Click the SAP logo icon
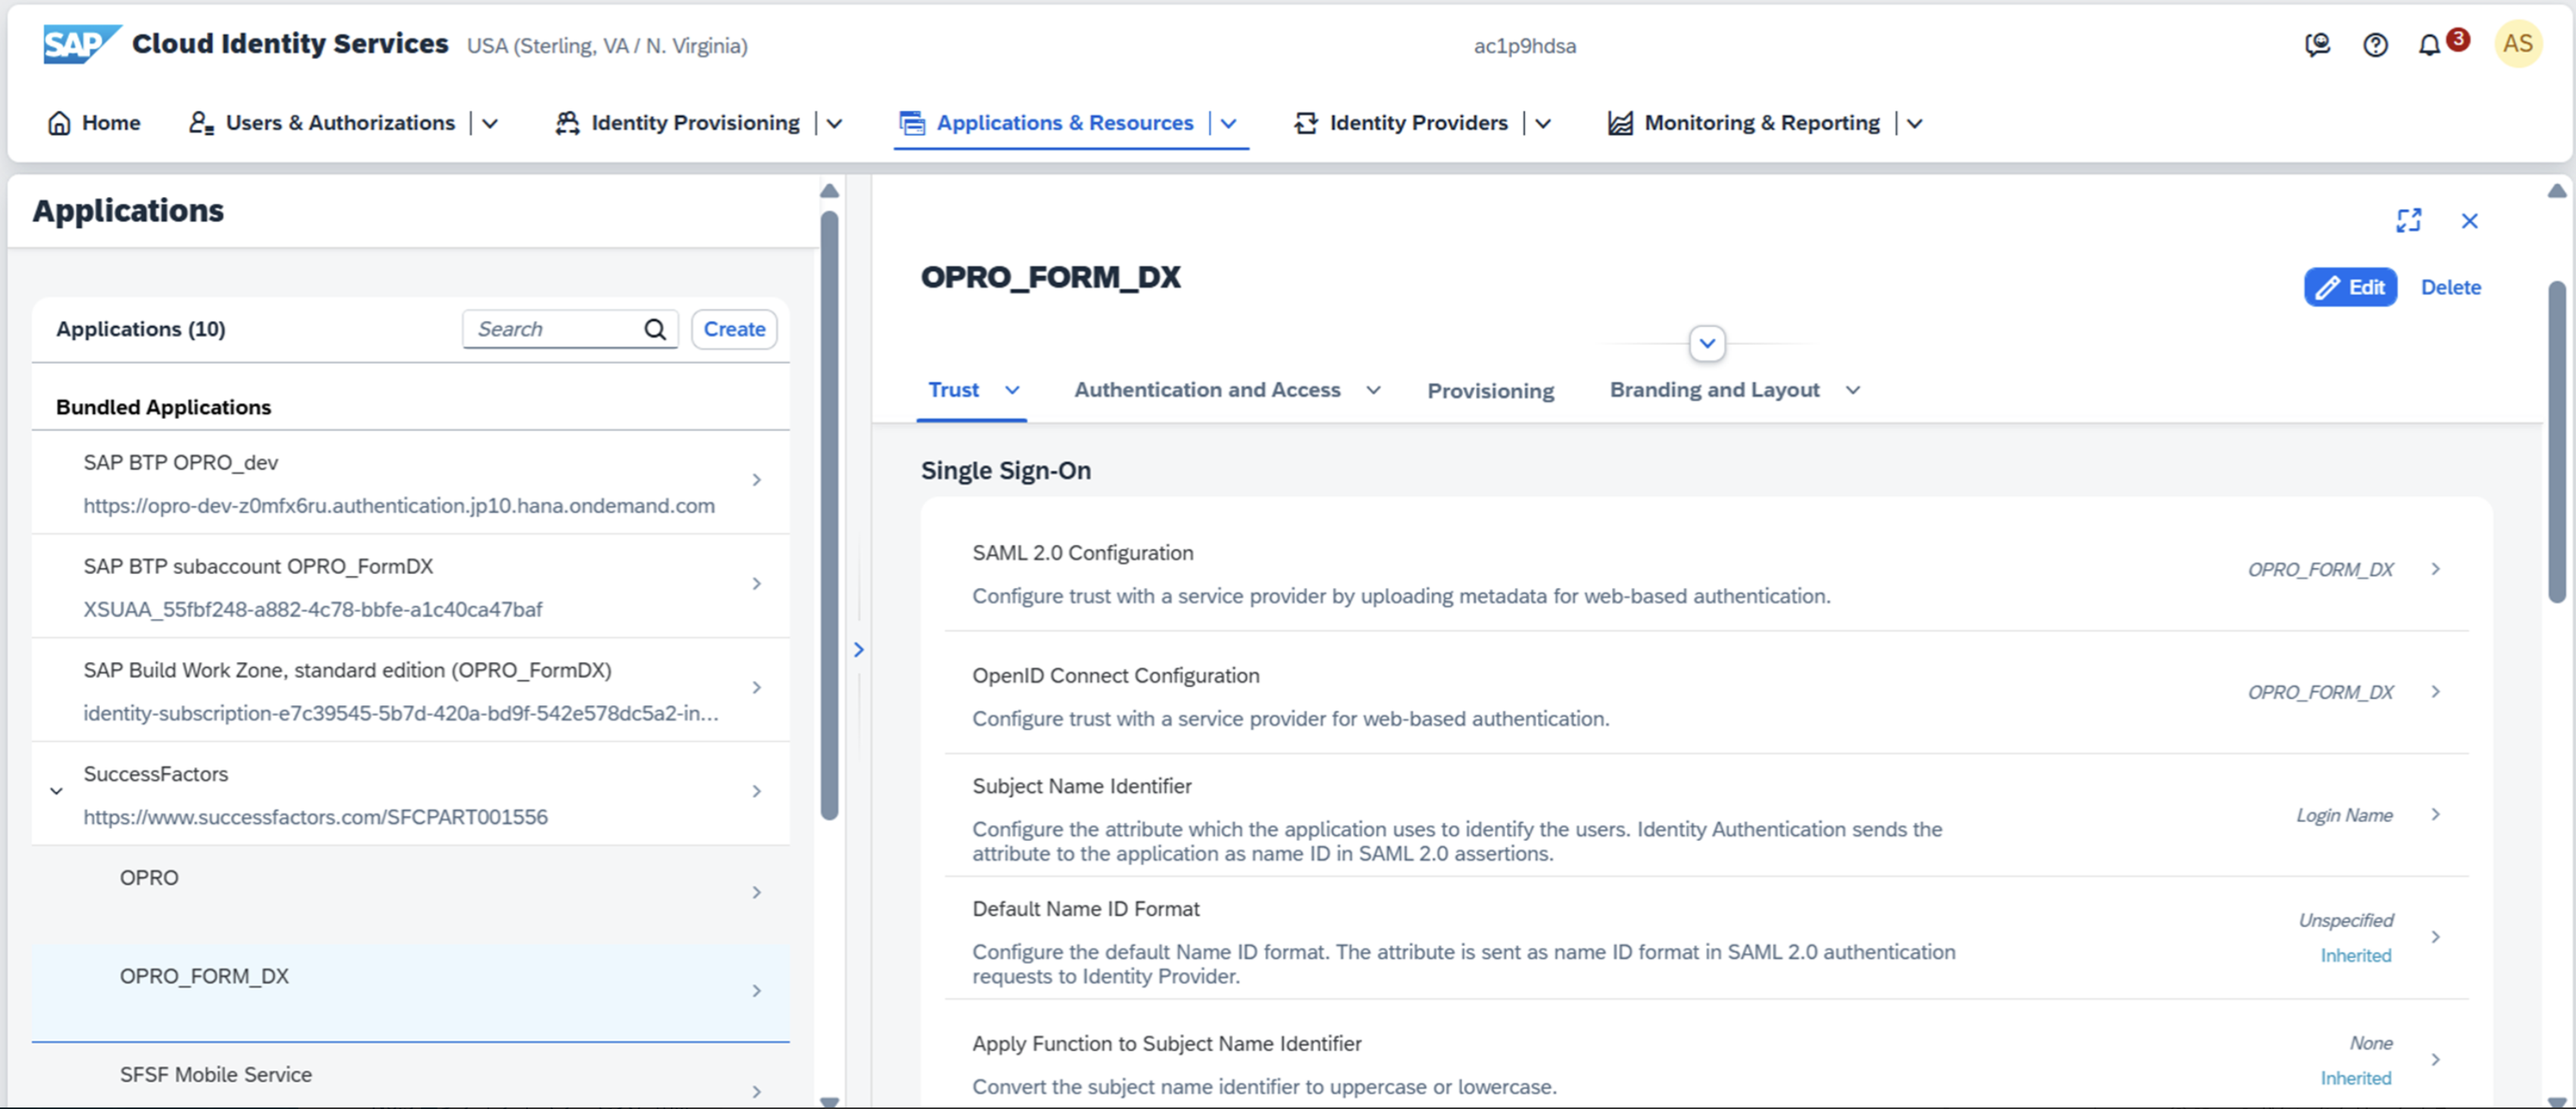The height and width of the screenshot is (1109, 2576). pos(80,44)
